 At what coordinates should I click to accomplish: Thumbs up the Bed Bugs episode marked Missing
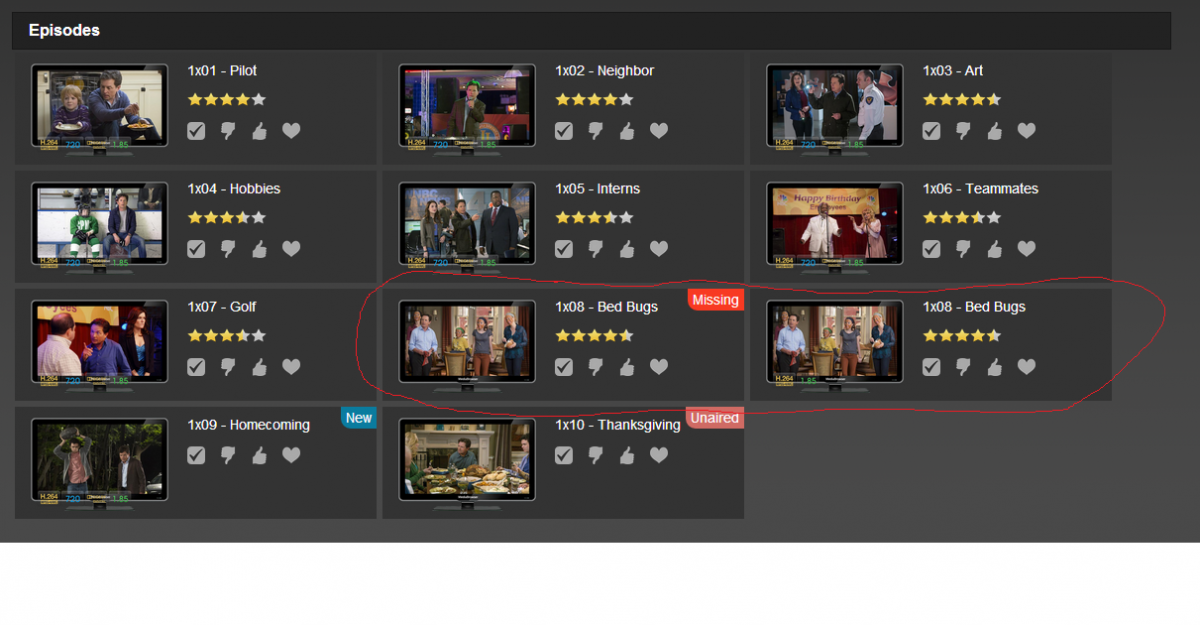(x=627, y=367)
